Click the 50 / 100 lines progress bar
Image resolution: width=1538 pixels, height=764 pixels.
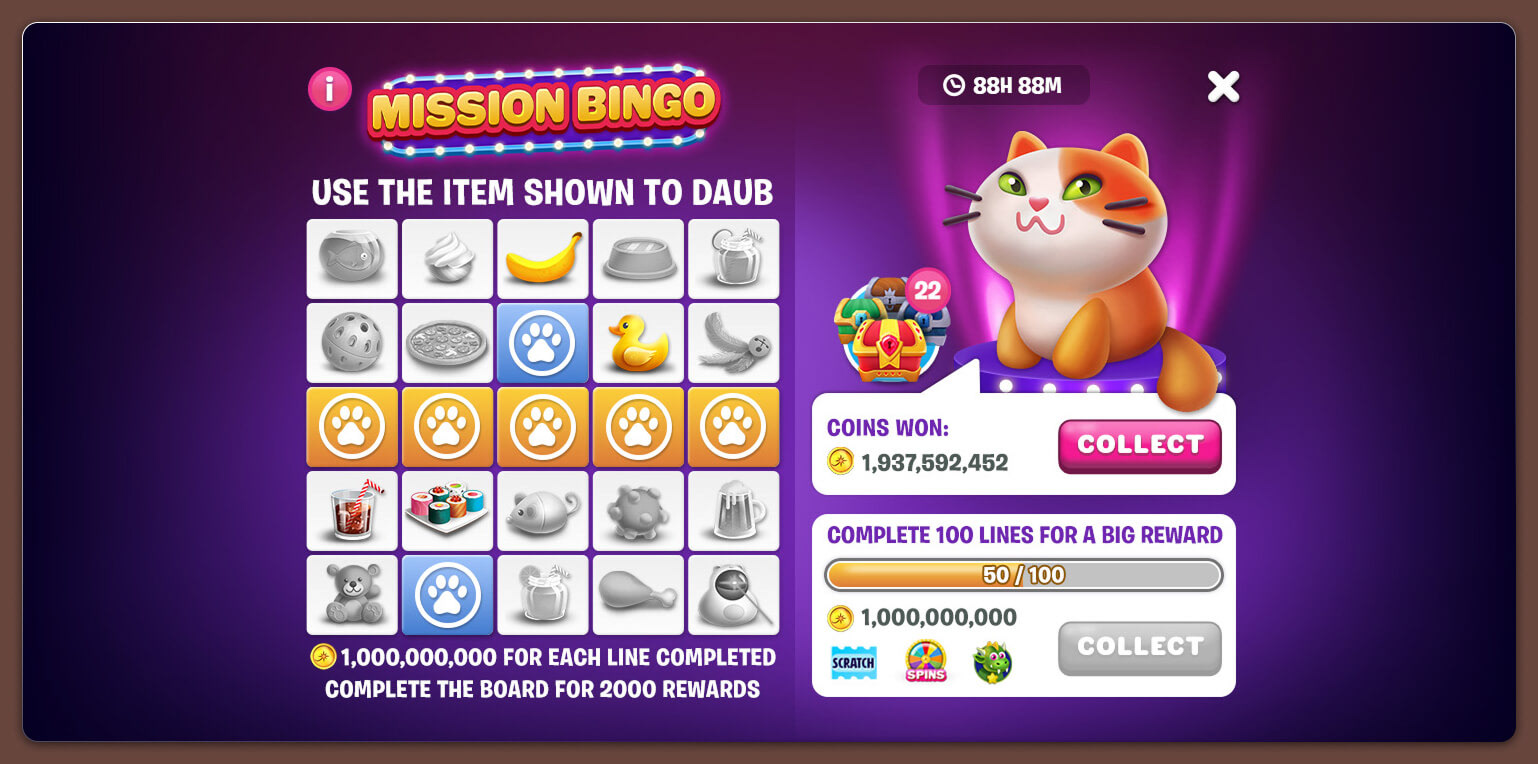[1024, 575]
